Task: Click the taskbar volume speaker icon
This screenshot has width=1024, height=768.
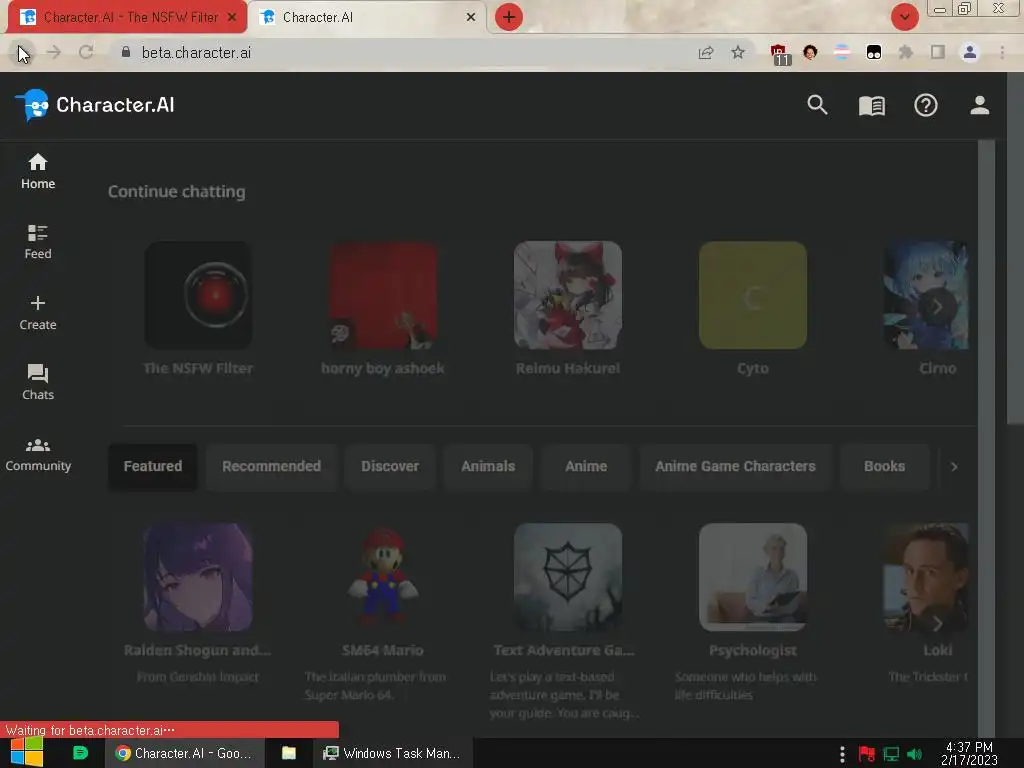Action: click(x=914, y=754)
